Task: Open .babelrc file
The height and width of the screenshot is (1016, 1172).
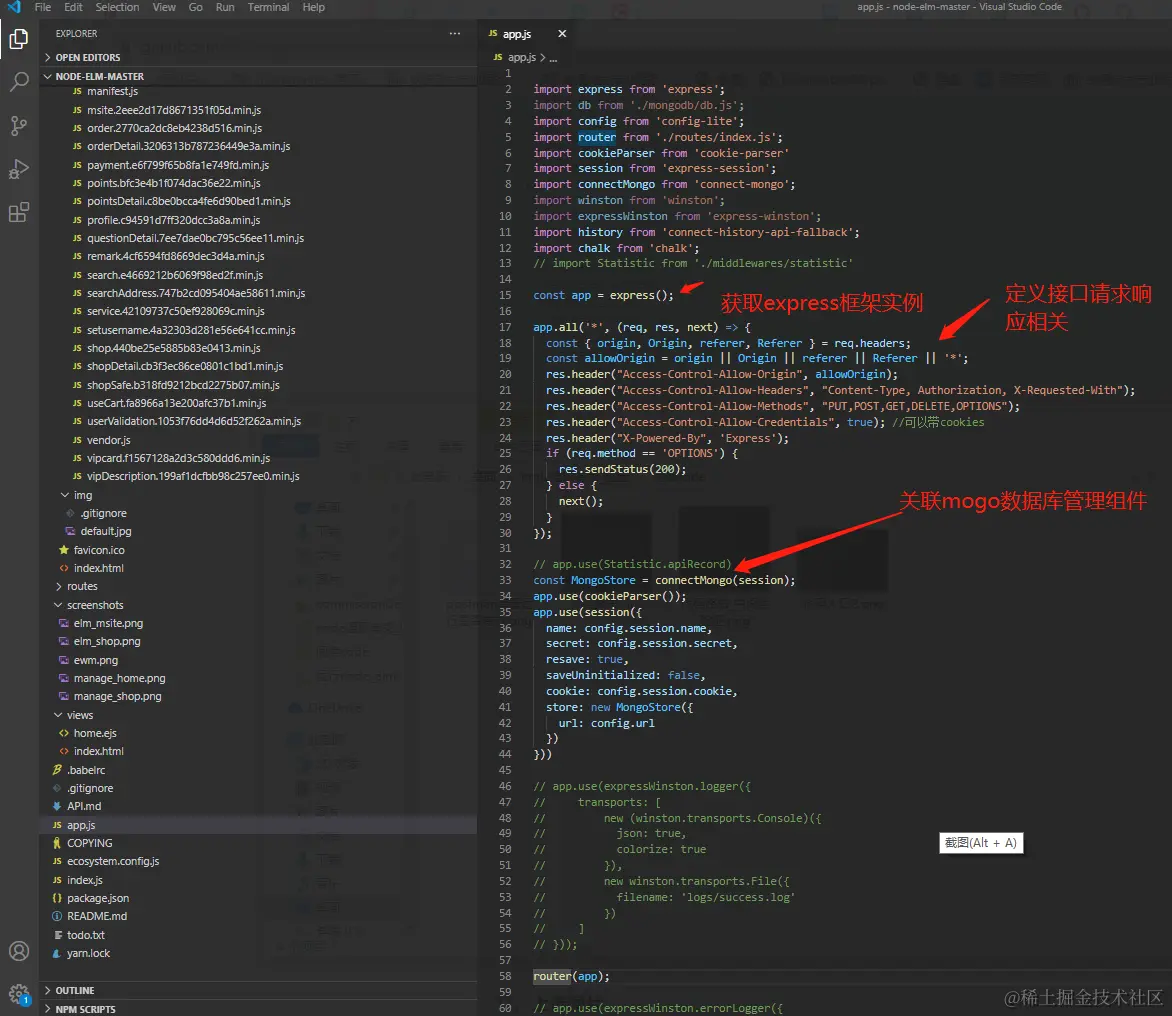Action: [x=86, y=770]
